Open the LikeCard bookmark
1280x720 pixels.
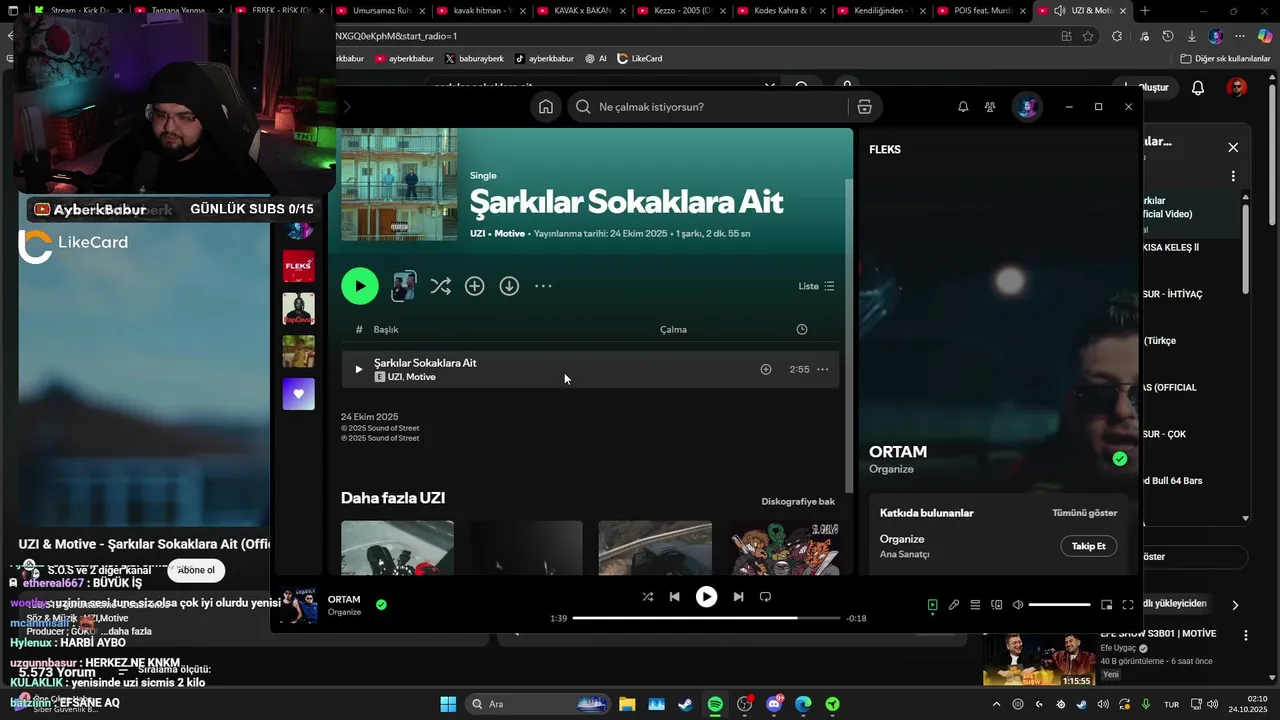point(639,58)
